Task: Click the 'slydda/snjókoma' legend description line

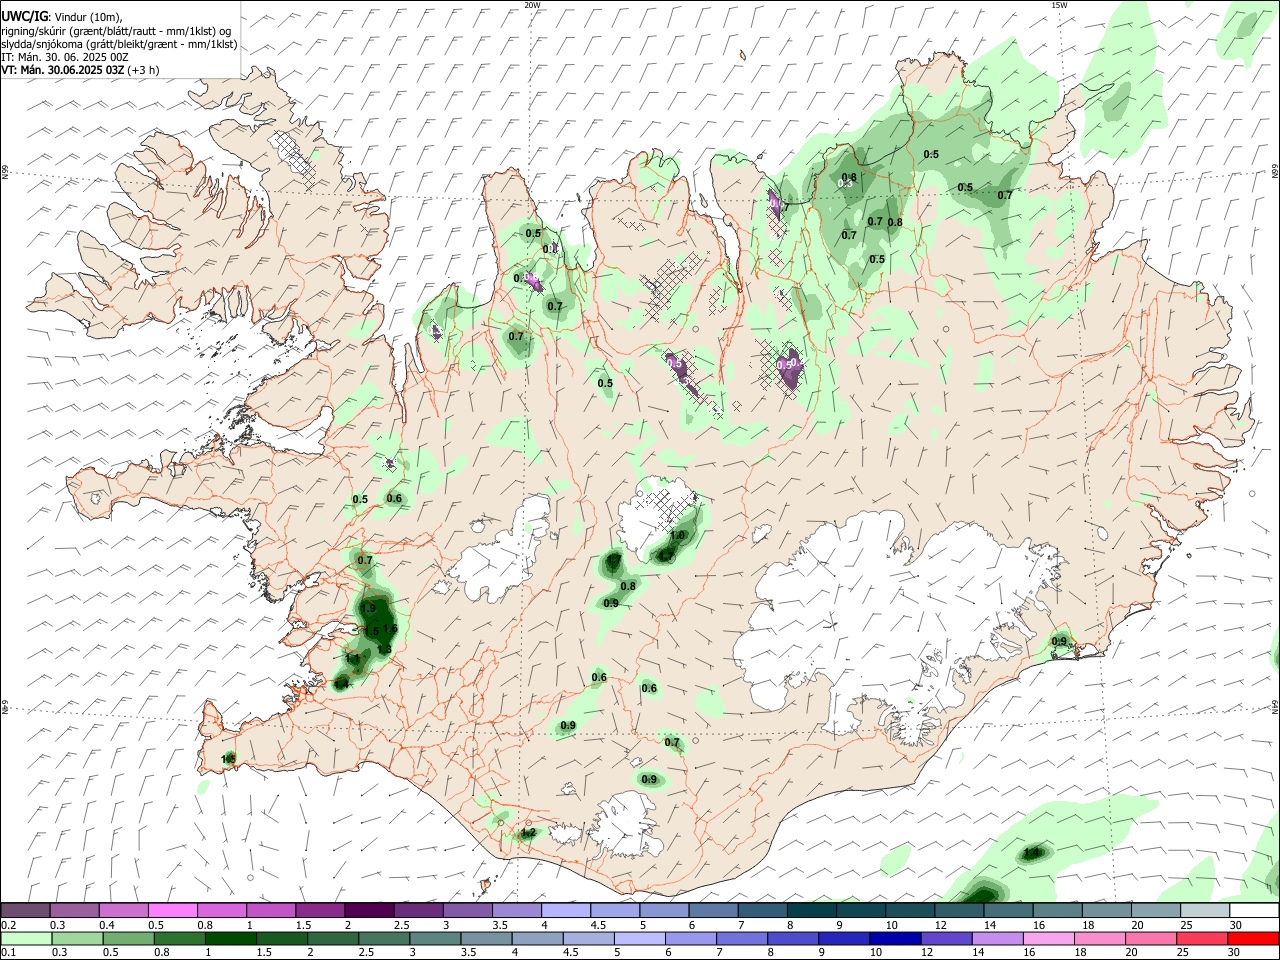Action: click(x=119, y=44)
